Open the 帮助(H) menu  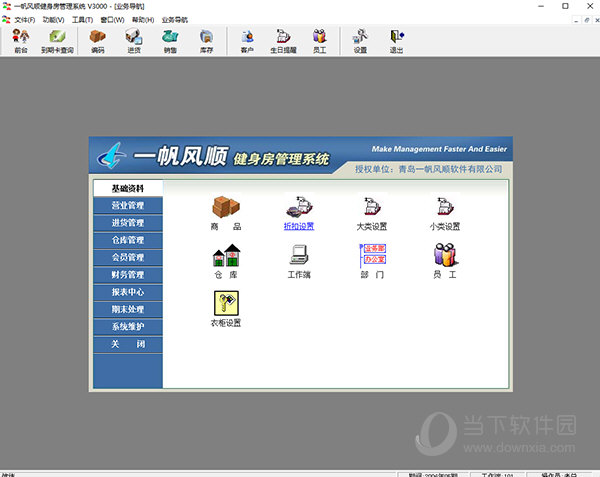click(x=143, y=20)
